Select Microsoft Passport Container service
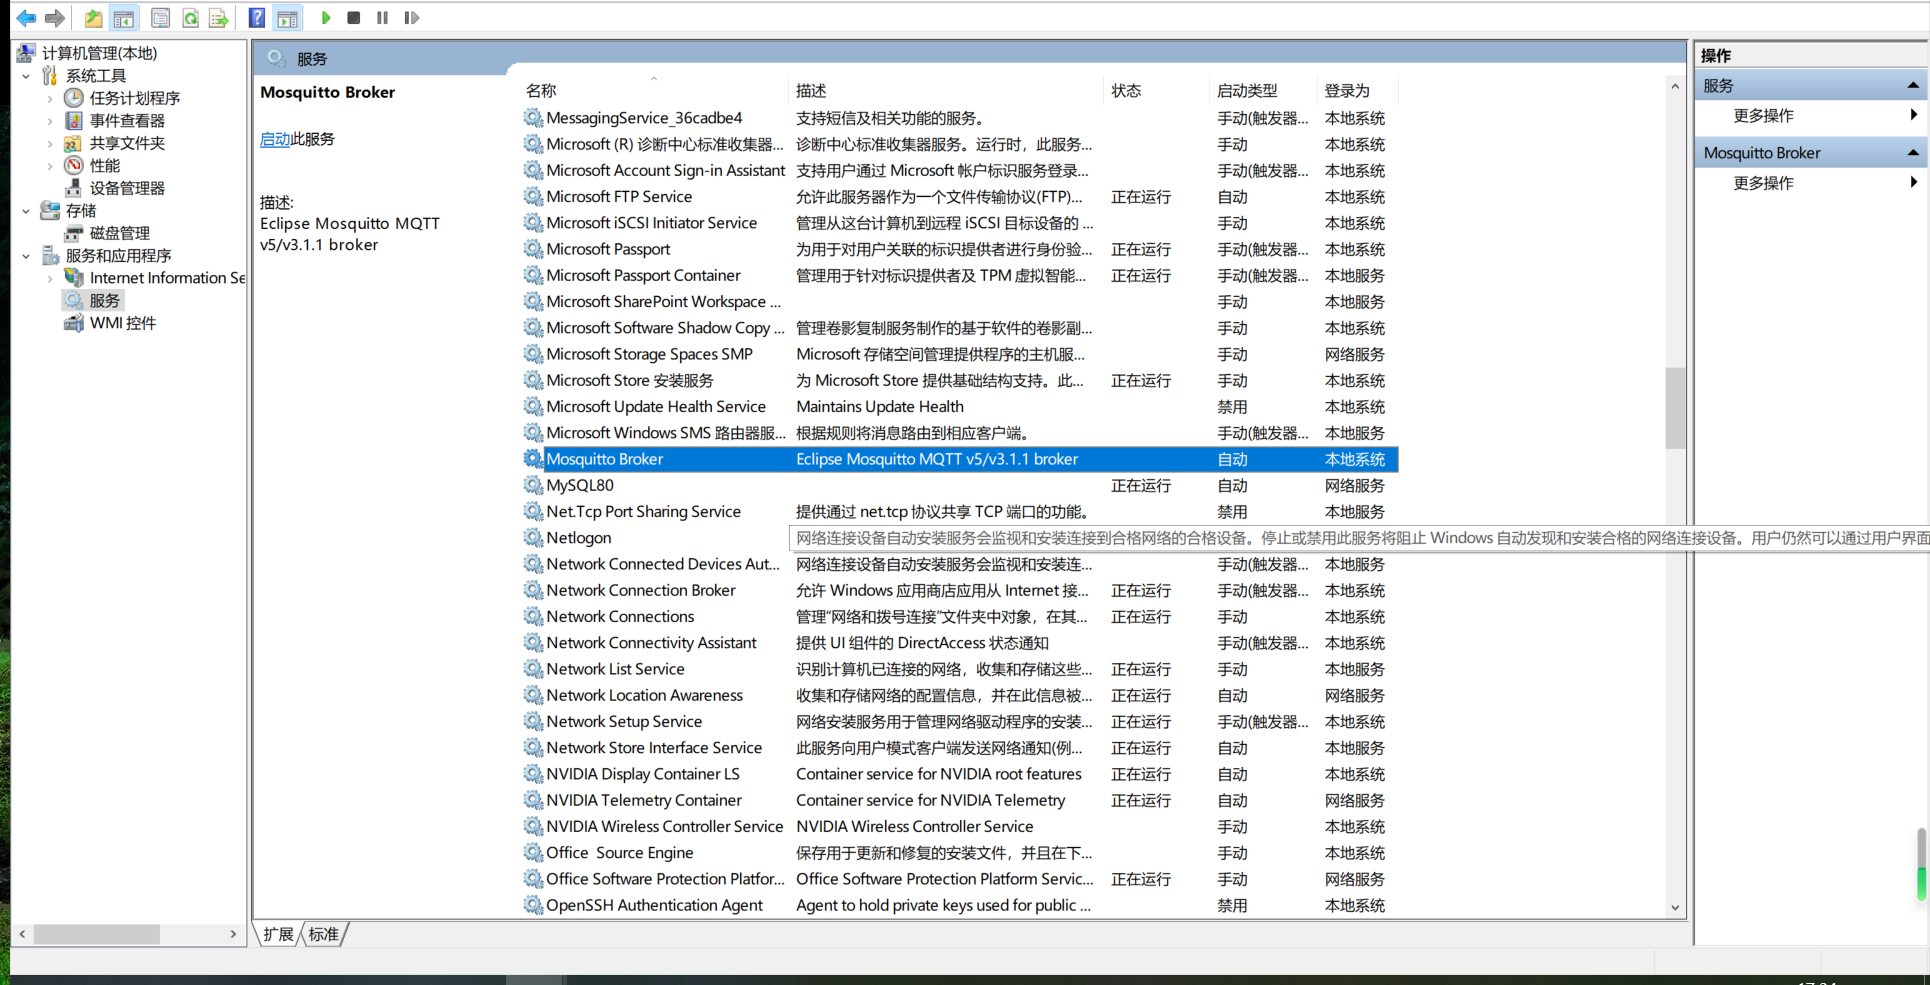The height and width of the screenshot is (985, 1930). pyautogui.click(x=958, y=275)
